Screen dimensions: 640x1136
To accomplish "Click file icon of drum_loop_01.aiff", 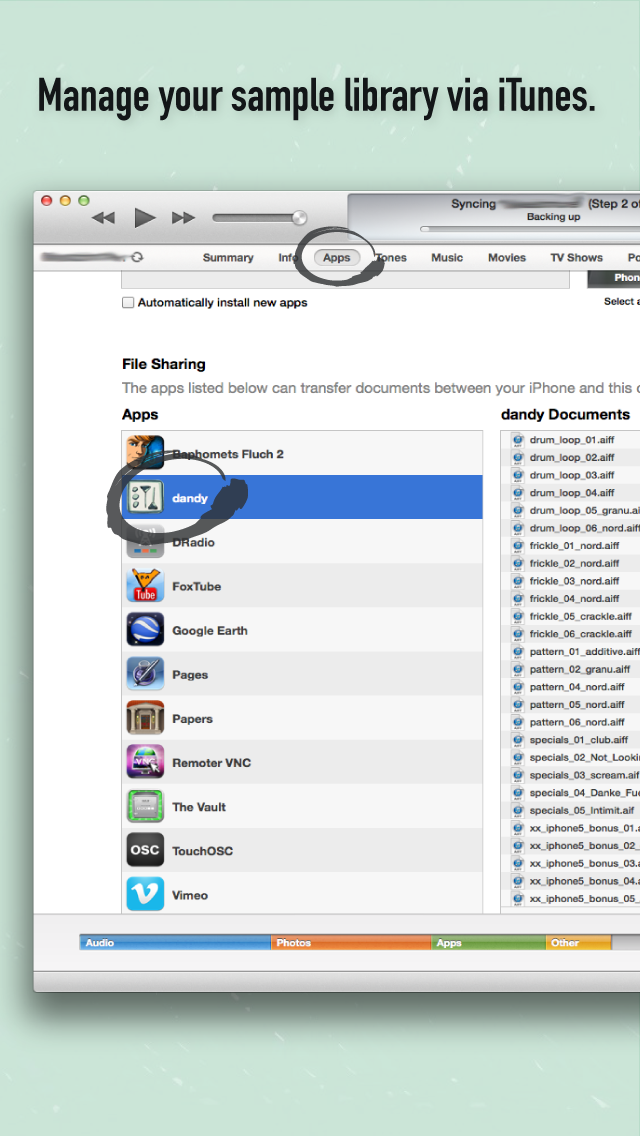I will pyautogui.click(x=518, y=440).
